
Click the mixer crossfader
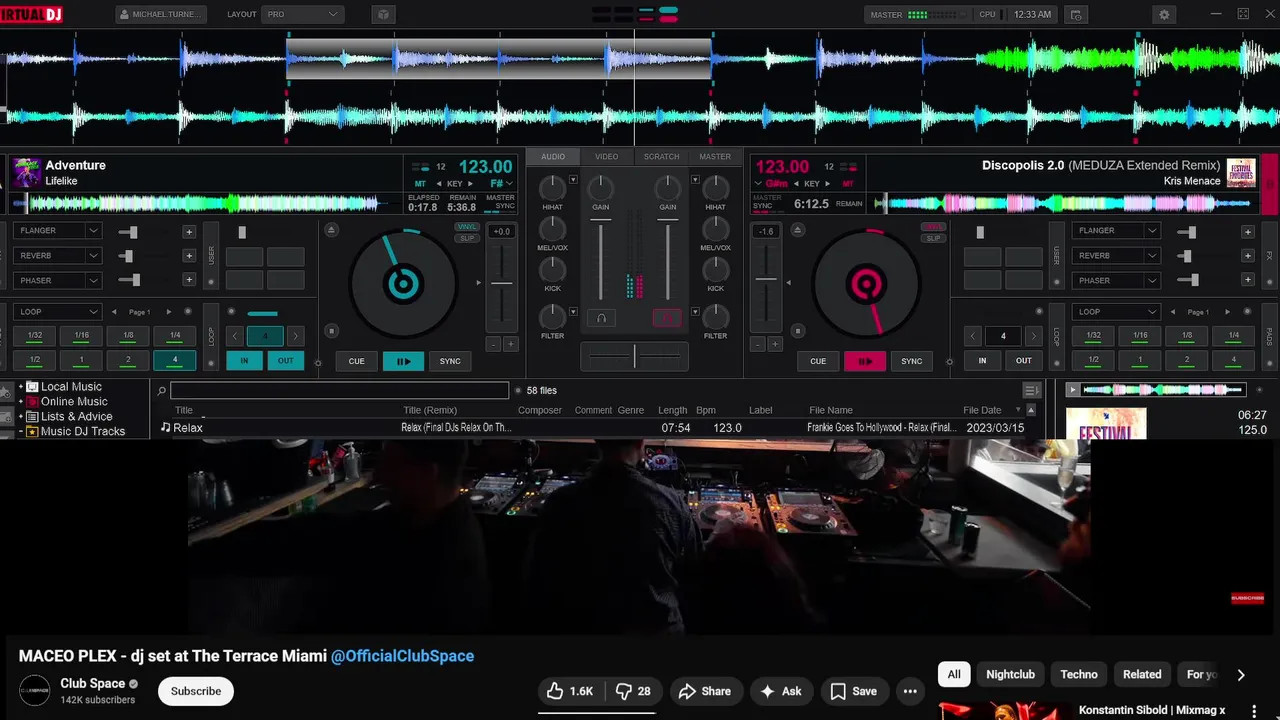[634, 356]
